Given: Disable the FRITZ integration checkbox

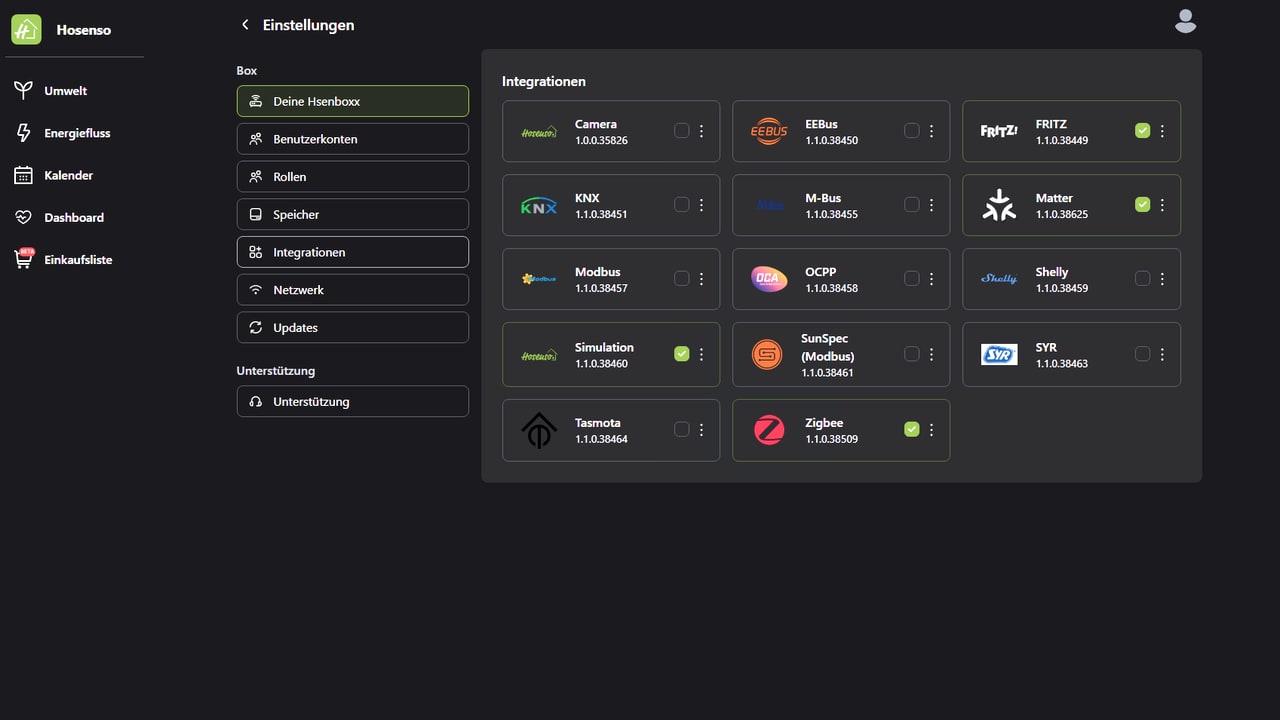Looking at the screenshot, I should click(x=1143, y=131).
